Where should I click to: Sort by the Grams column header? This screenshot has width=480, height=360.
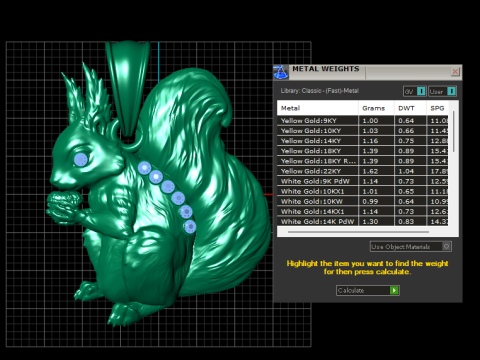pos(376,108)
